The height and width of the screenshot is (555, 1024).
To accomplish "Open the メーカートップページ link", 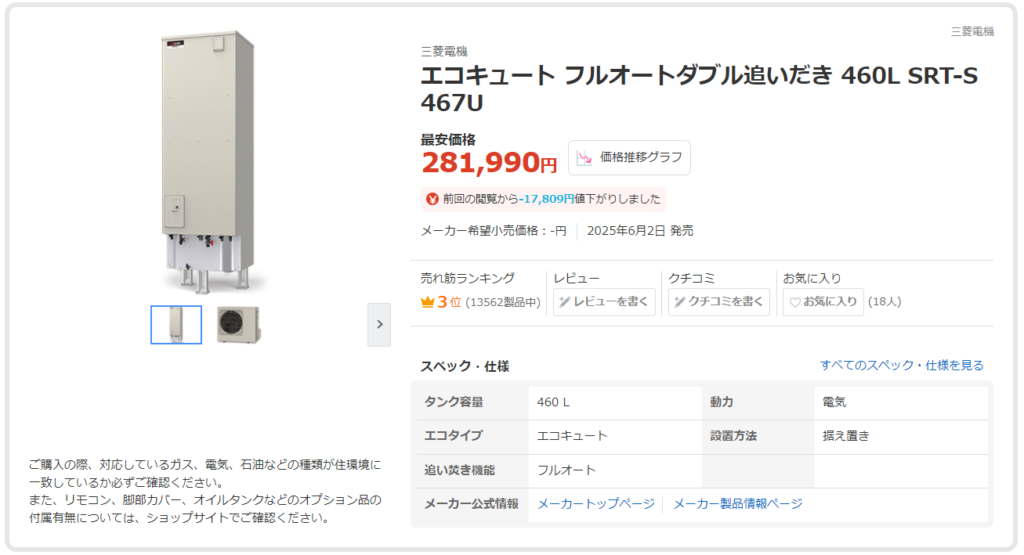I will tap(596, 504).
